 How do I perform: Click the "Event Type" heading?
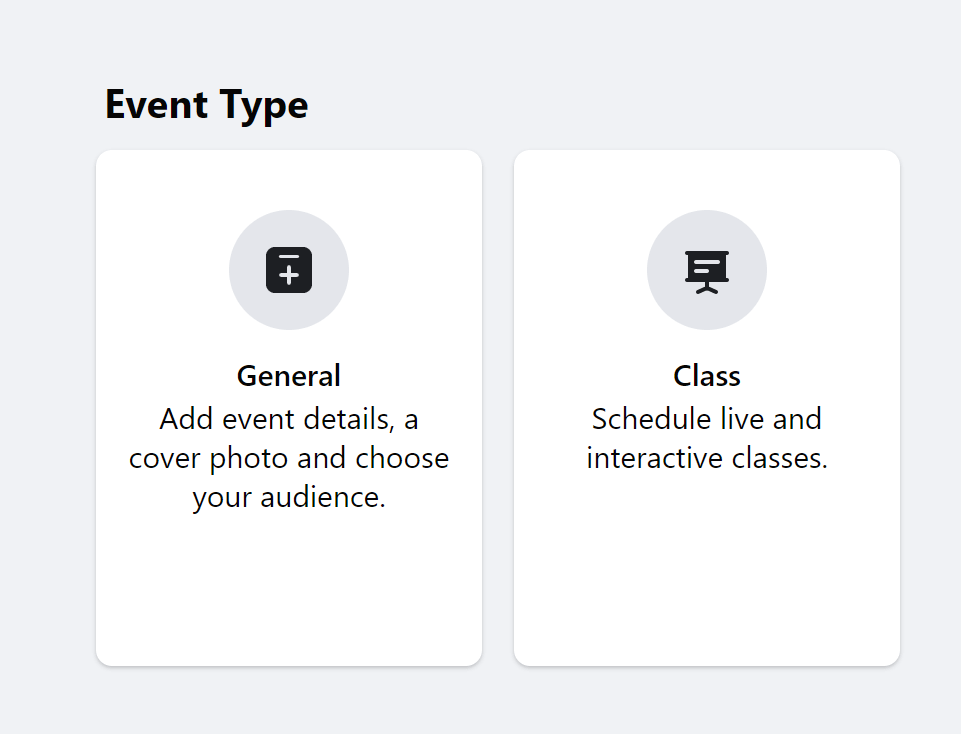click(x=207, y=105)
